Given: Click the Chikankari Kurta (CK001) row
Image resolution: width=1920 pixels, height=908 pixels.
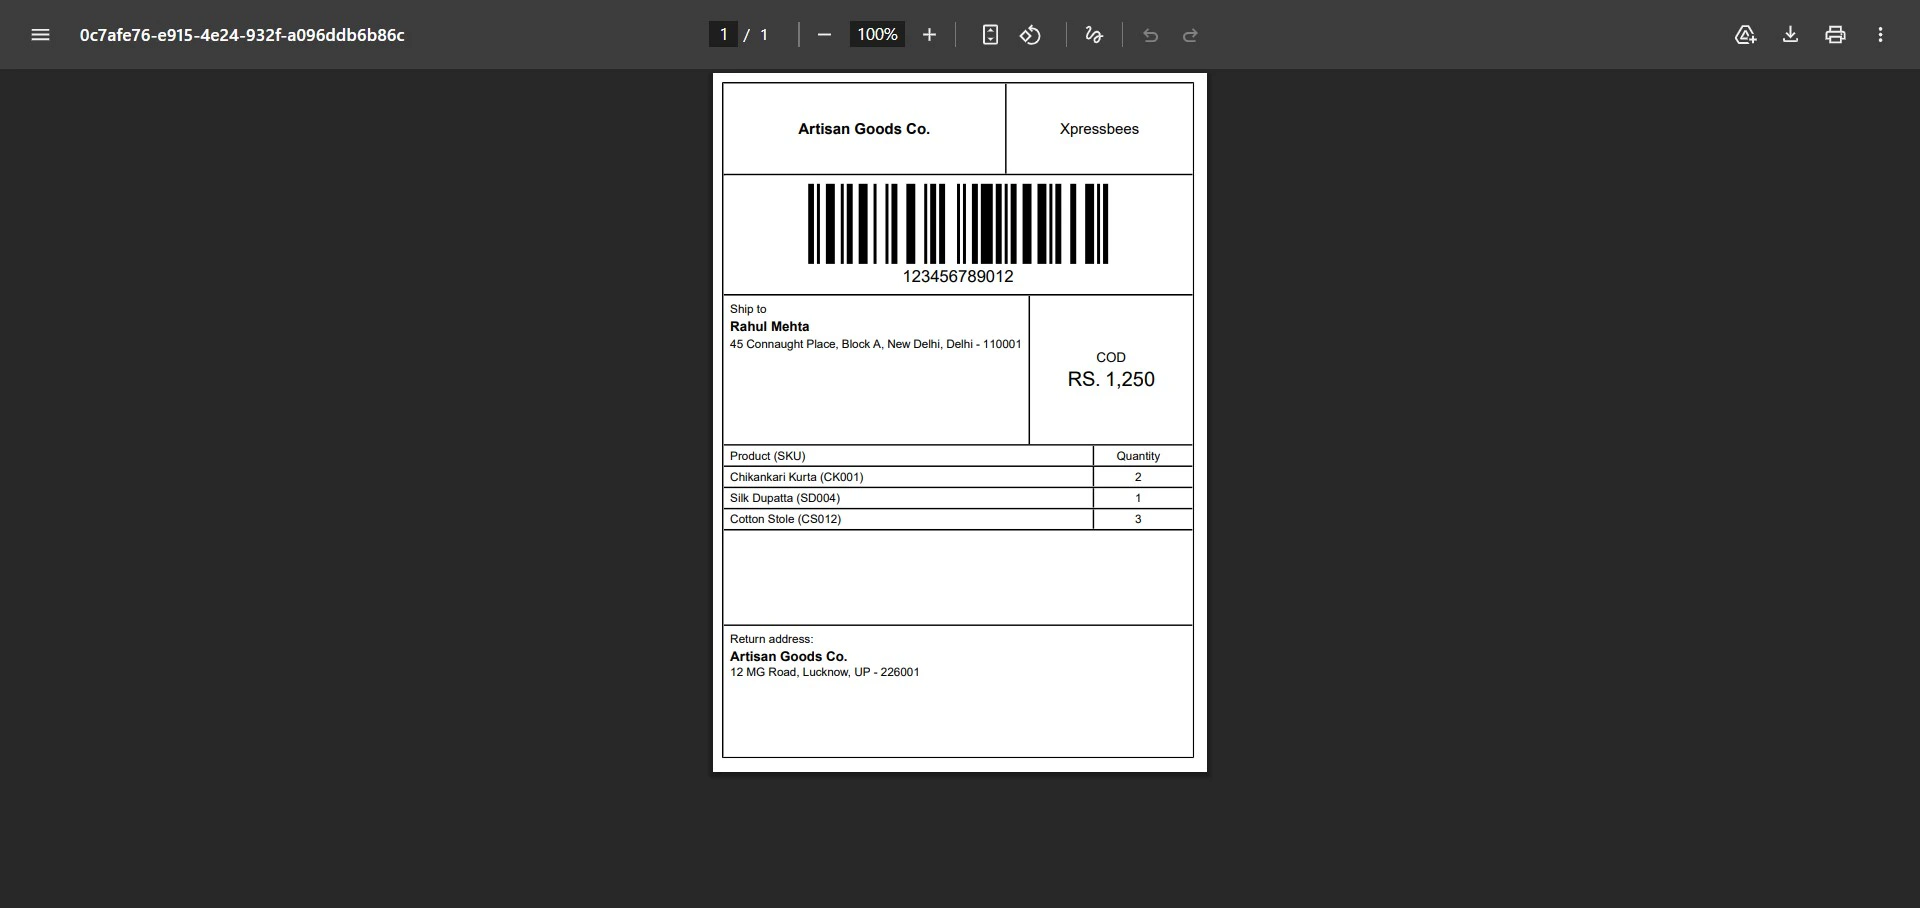Looking at the screenshot, I should tap(957, 477).
